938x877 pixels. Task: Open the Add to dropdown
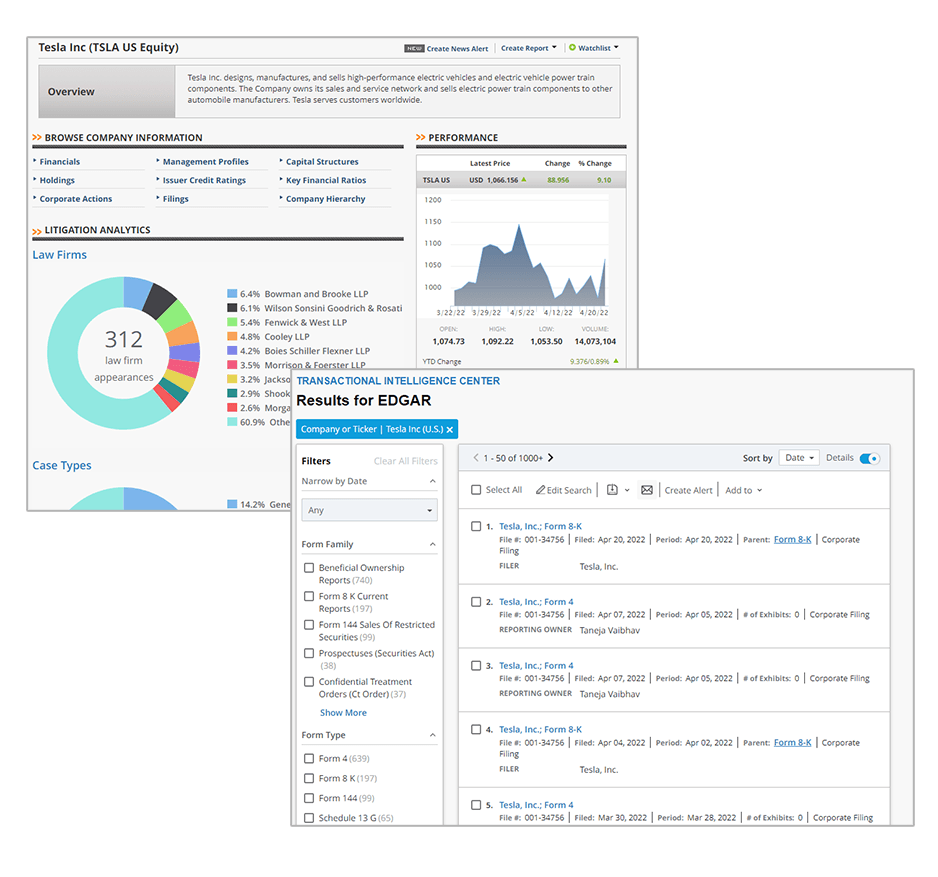(x=744, y=491)
